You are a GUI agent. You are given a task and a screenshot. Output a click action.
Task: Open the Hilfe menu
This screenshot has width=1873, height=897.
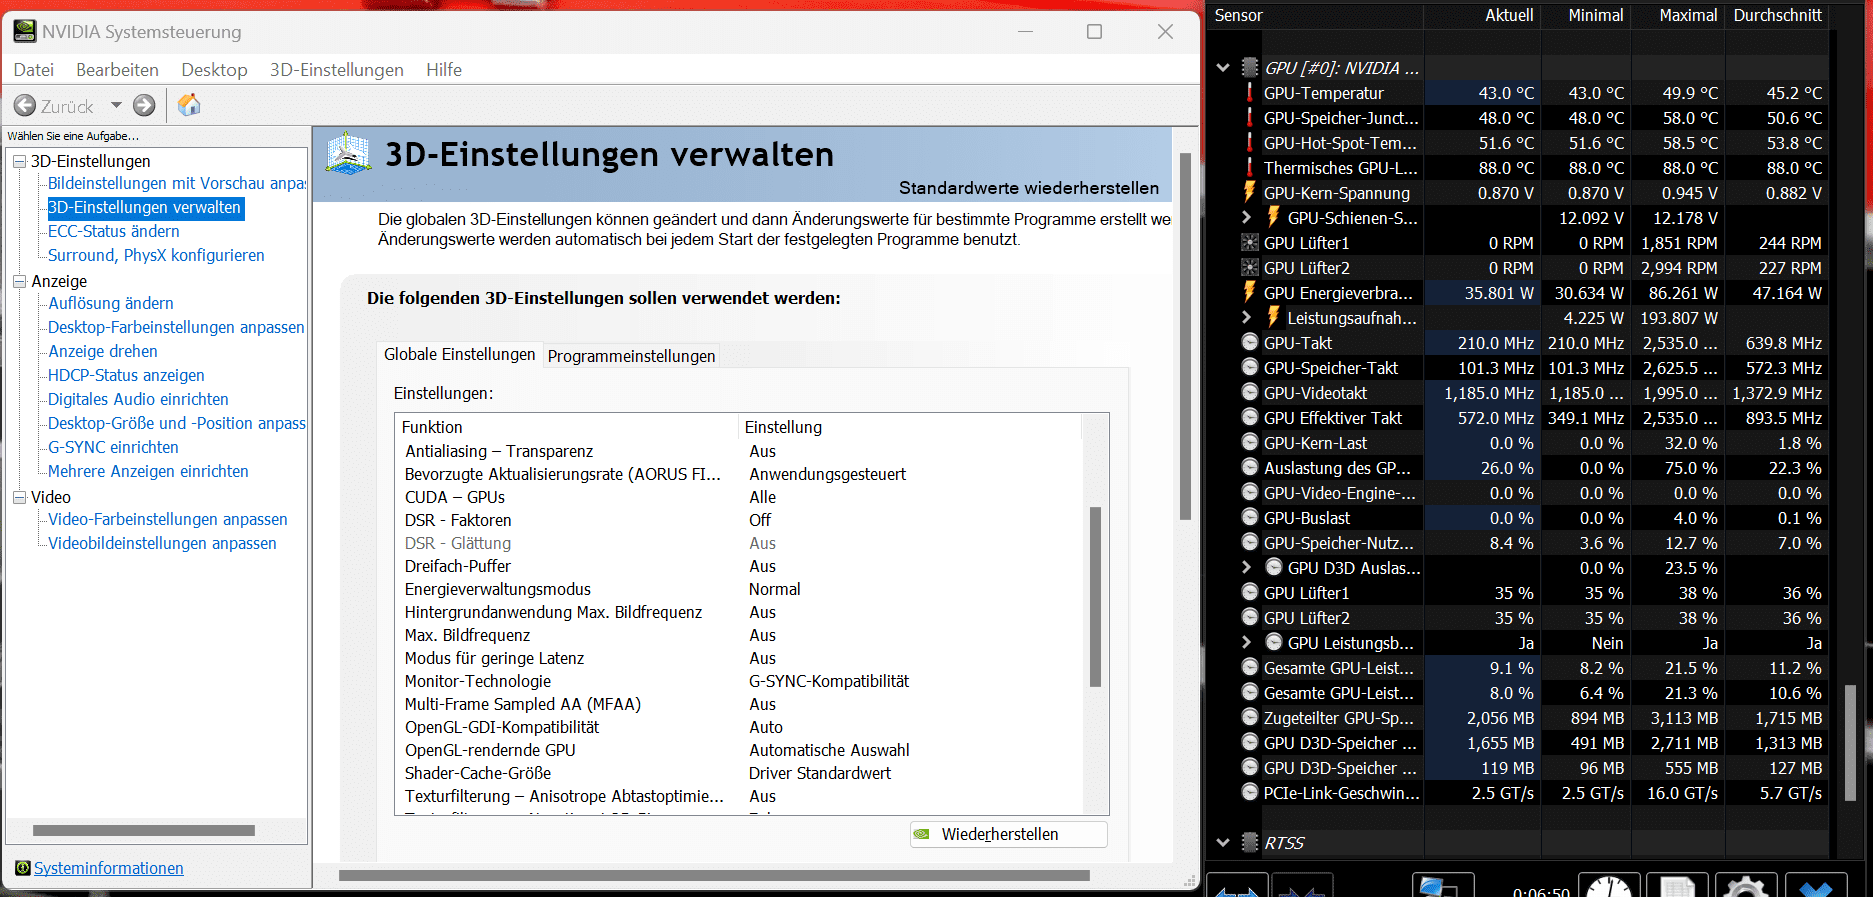coord(444,70)
